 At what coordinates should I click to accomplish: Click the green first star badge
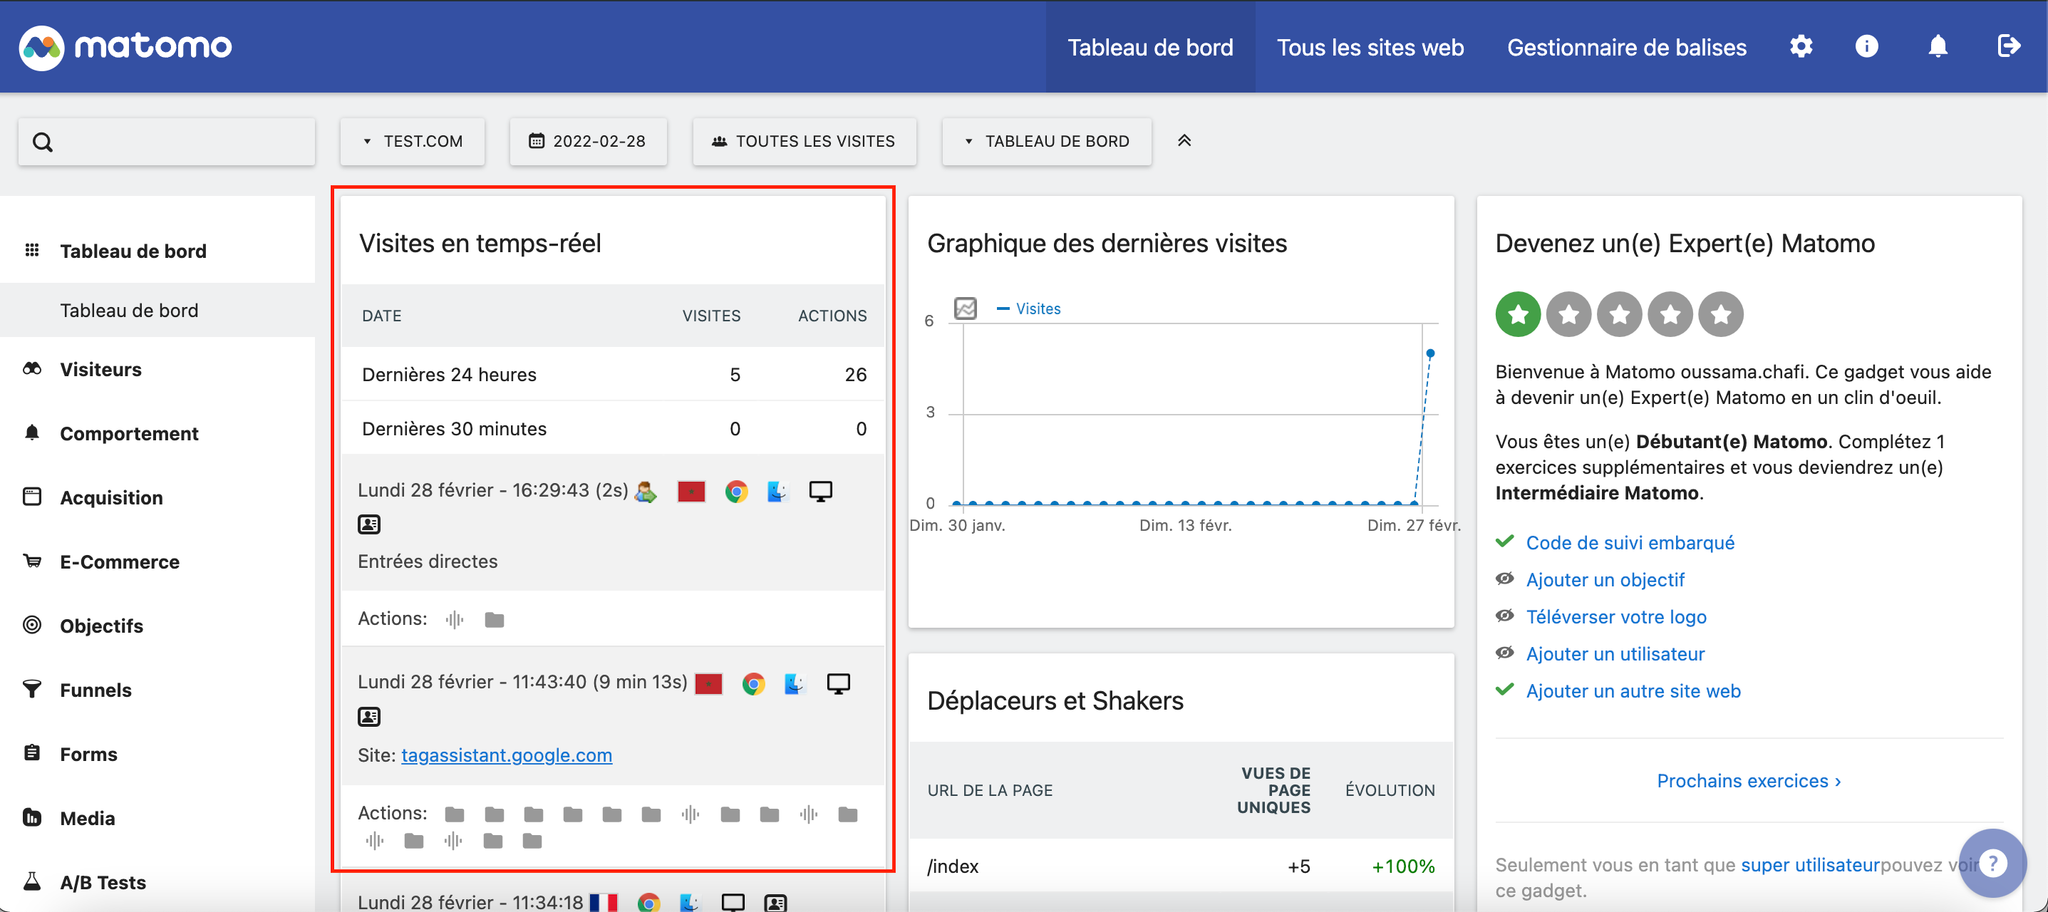coord(1518,314)
